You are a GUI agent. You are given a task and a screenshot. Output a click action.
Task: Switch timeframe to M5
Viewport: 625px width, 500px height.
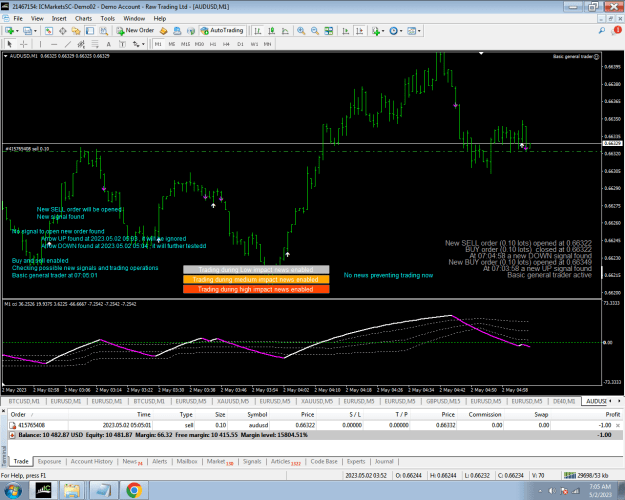coord(172,44)
